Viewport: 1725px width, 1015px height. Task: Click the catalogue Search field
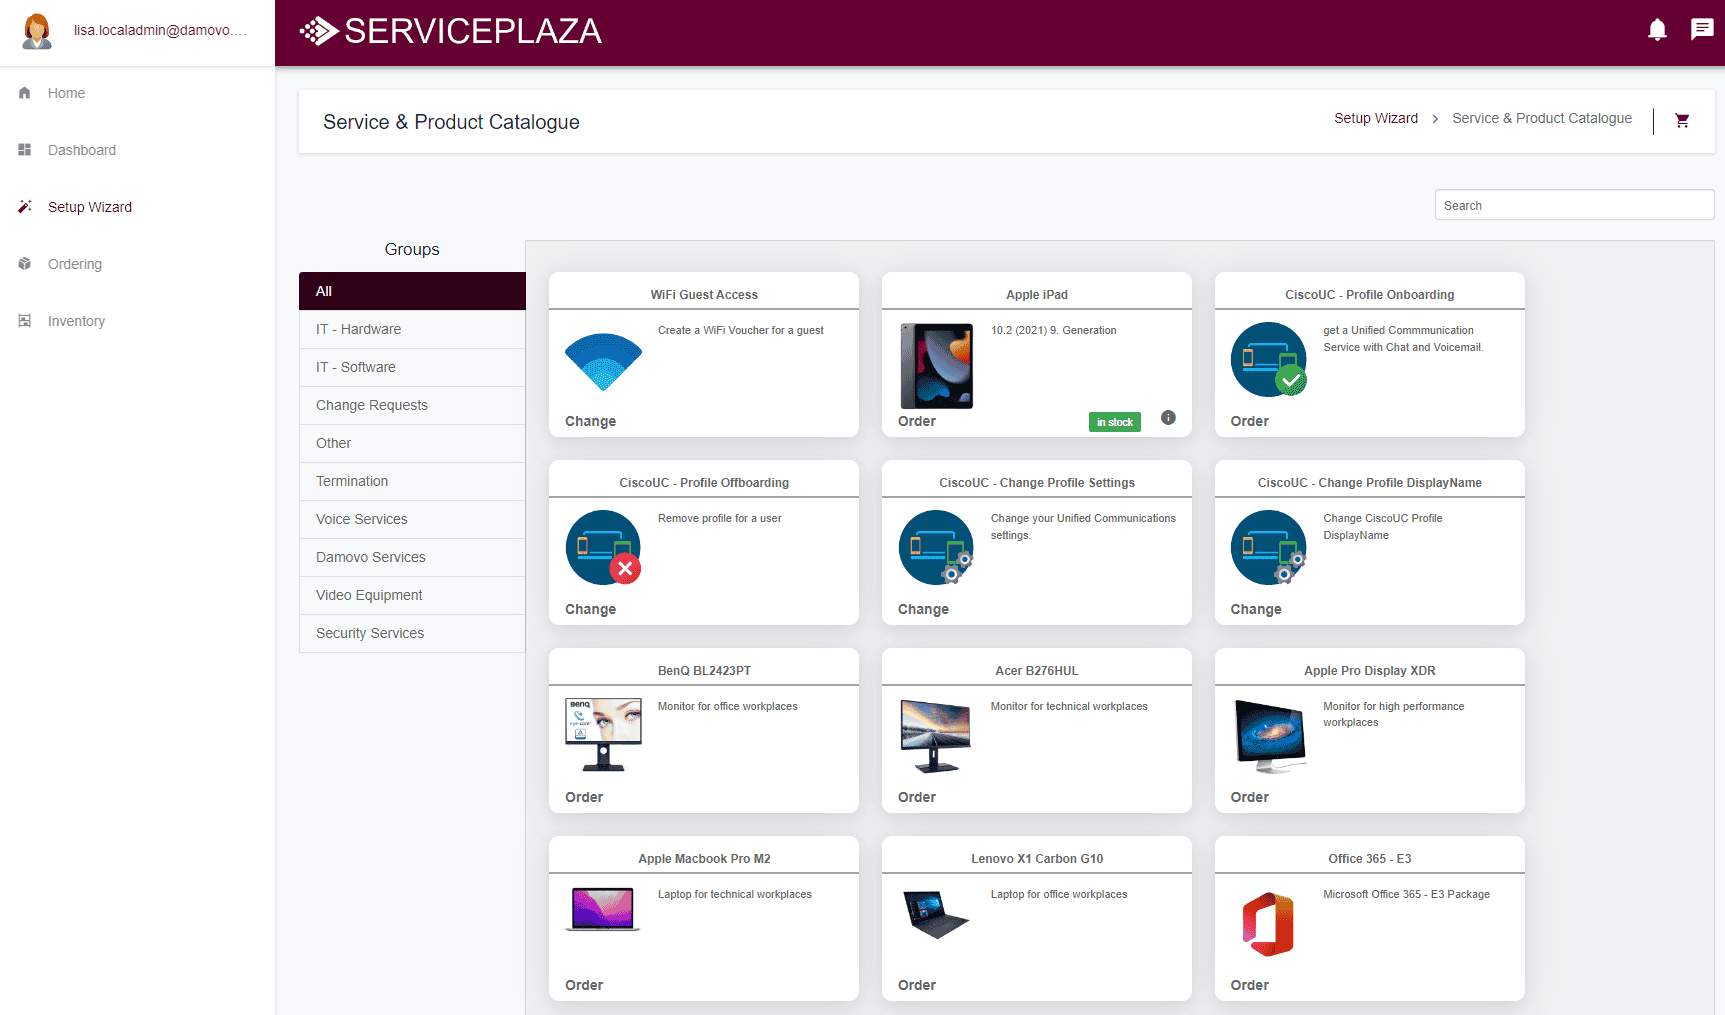tap(1573, 205)
